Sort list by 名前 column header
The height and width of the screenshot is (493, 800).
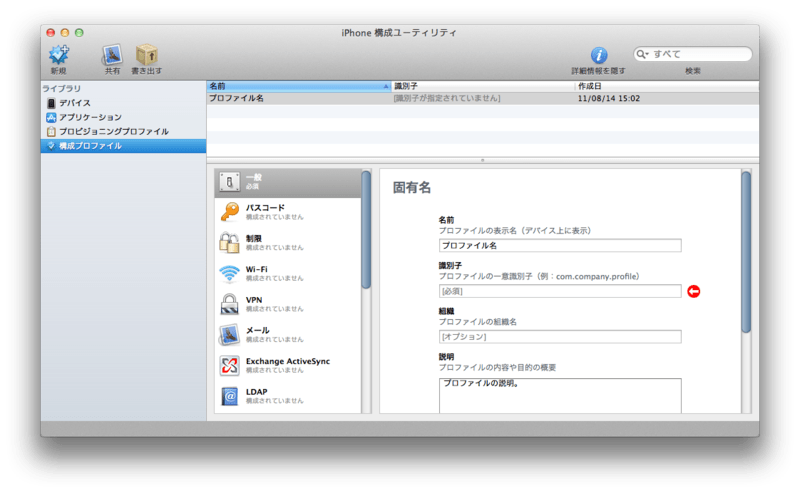(297, 86)
